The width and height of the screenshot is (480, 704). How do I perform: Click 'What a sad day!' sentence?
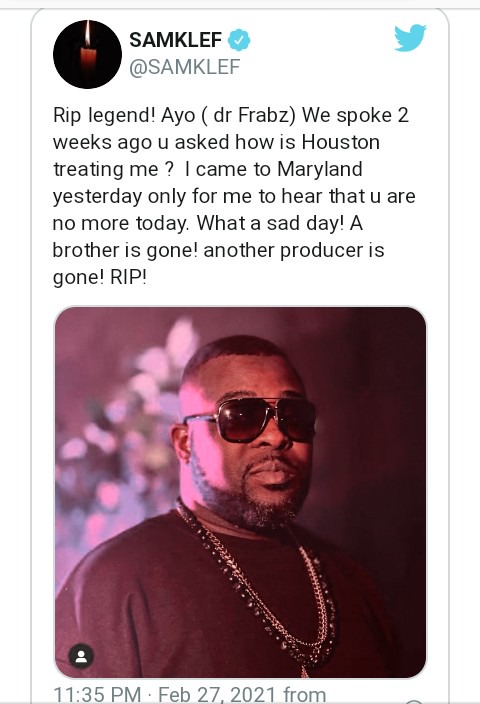point(271,224)
